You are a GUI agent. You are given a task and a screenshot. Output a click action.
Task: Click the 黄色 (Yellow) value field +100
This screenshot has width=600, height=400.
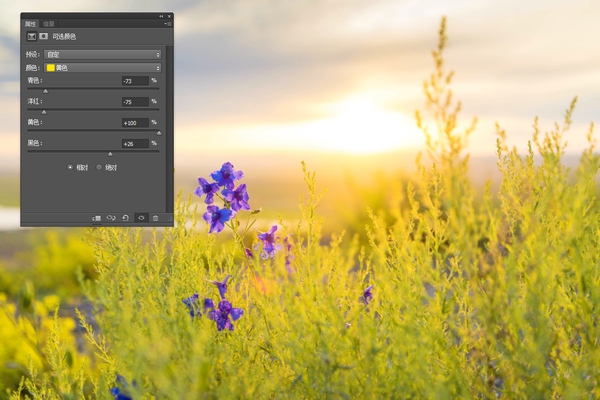pos(135,123)
